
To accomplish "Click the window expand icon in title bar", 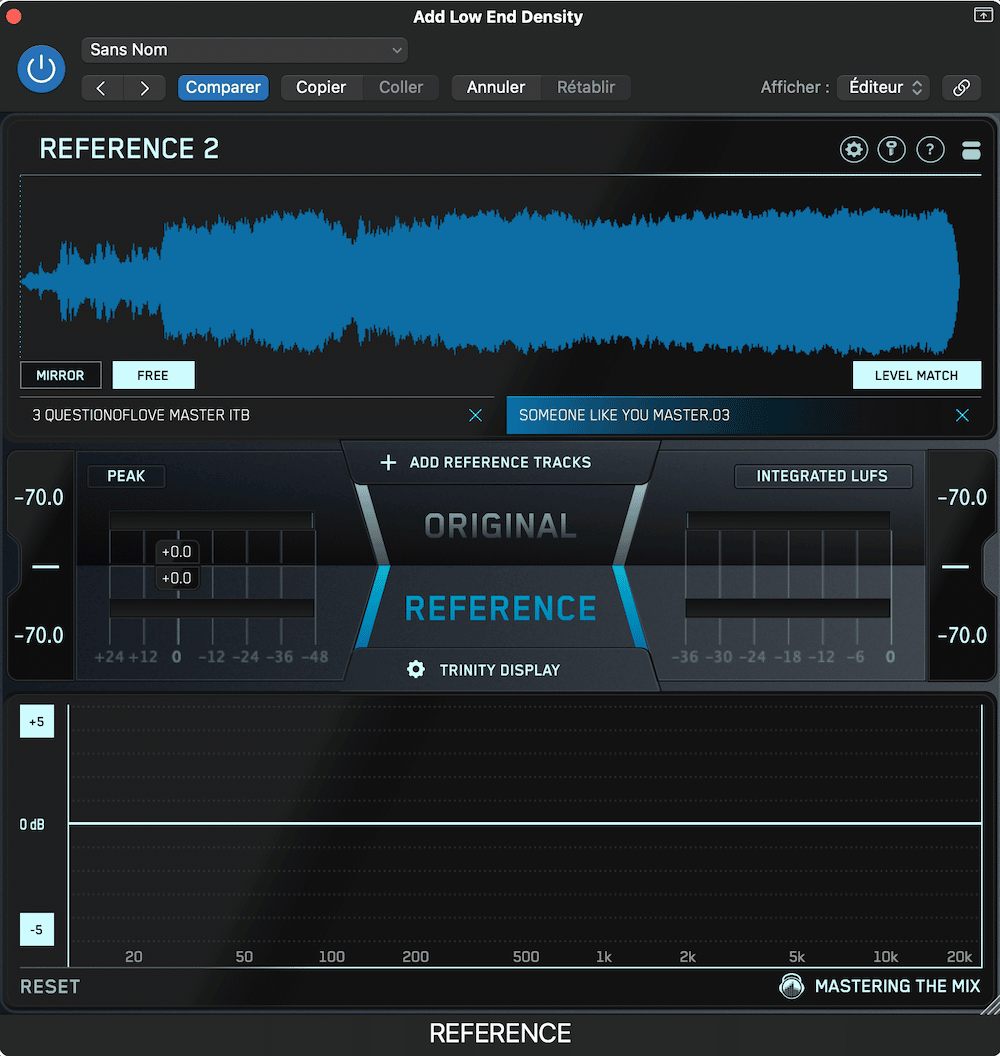I will (983, 15).
